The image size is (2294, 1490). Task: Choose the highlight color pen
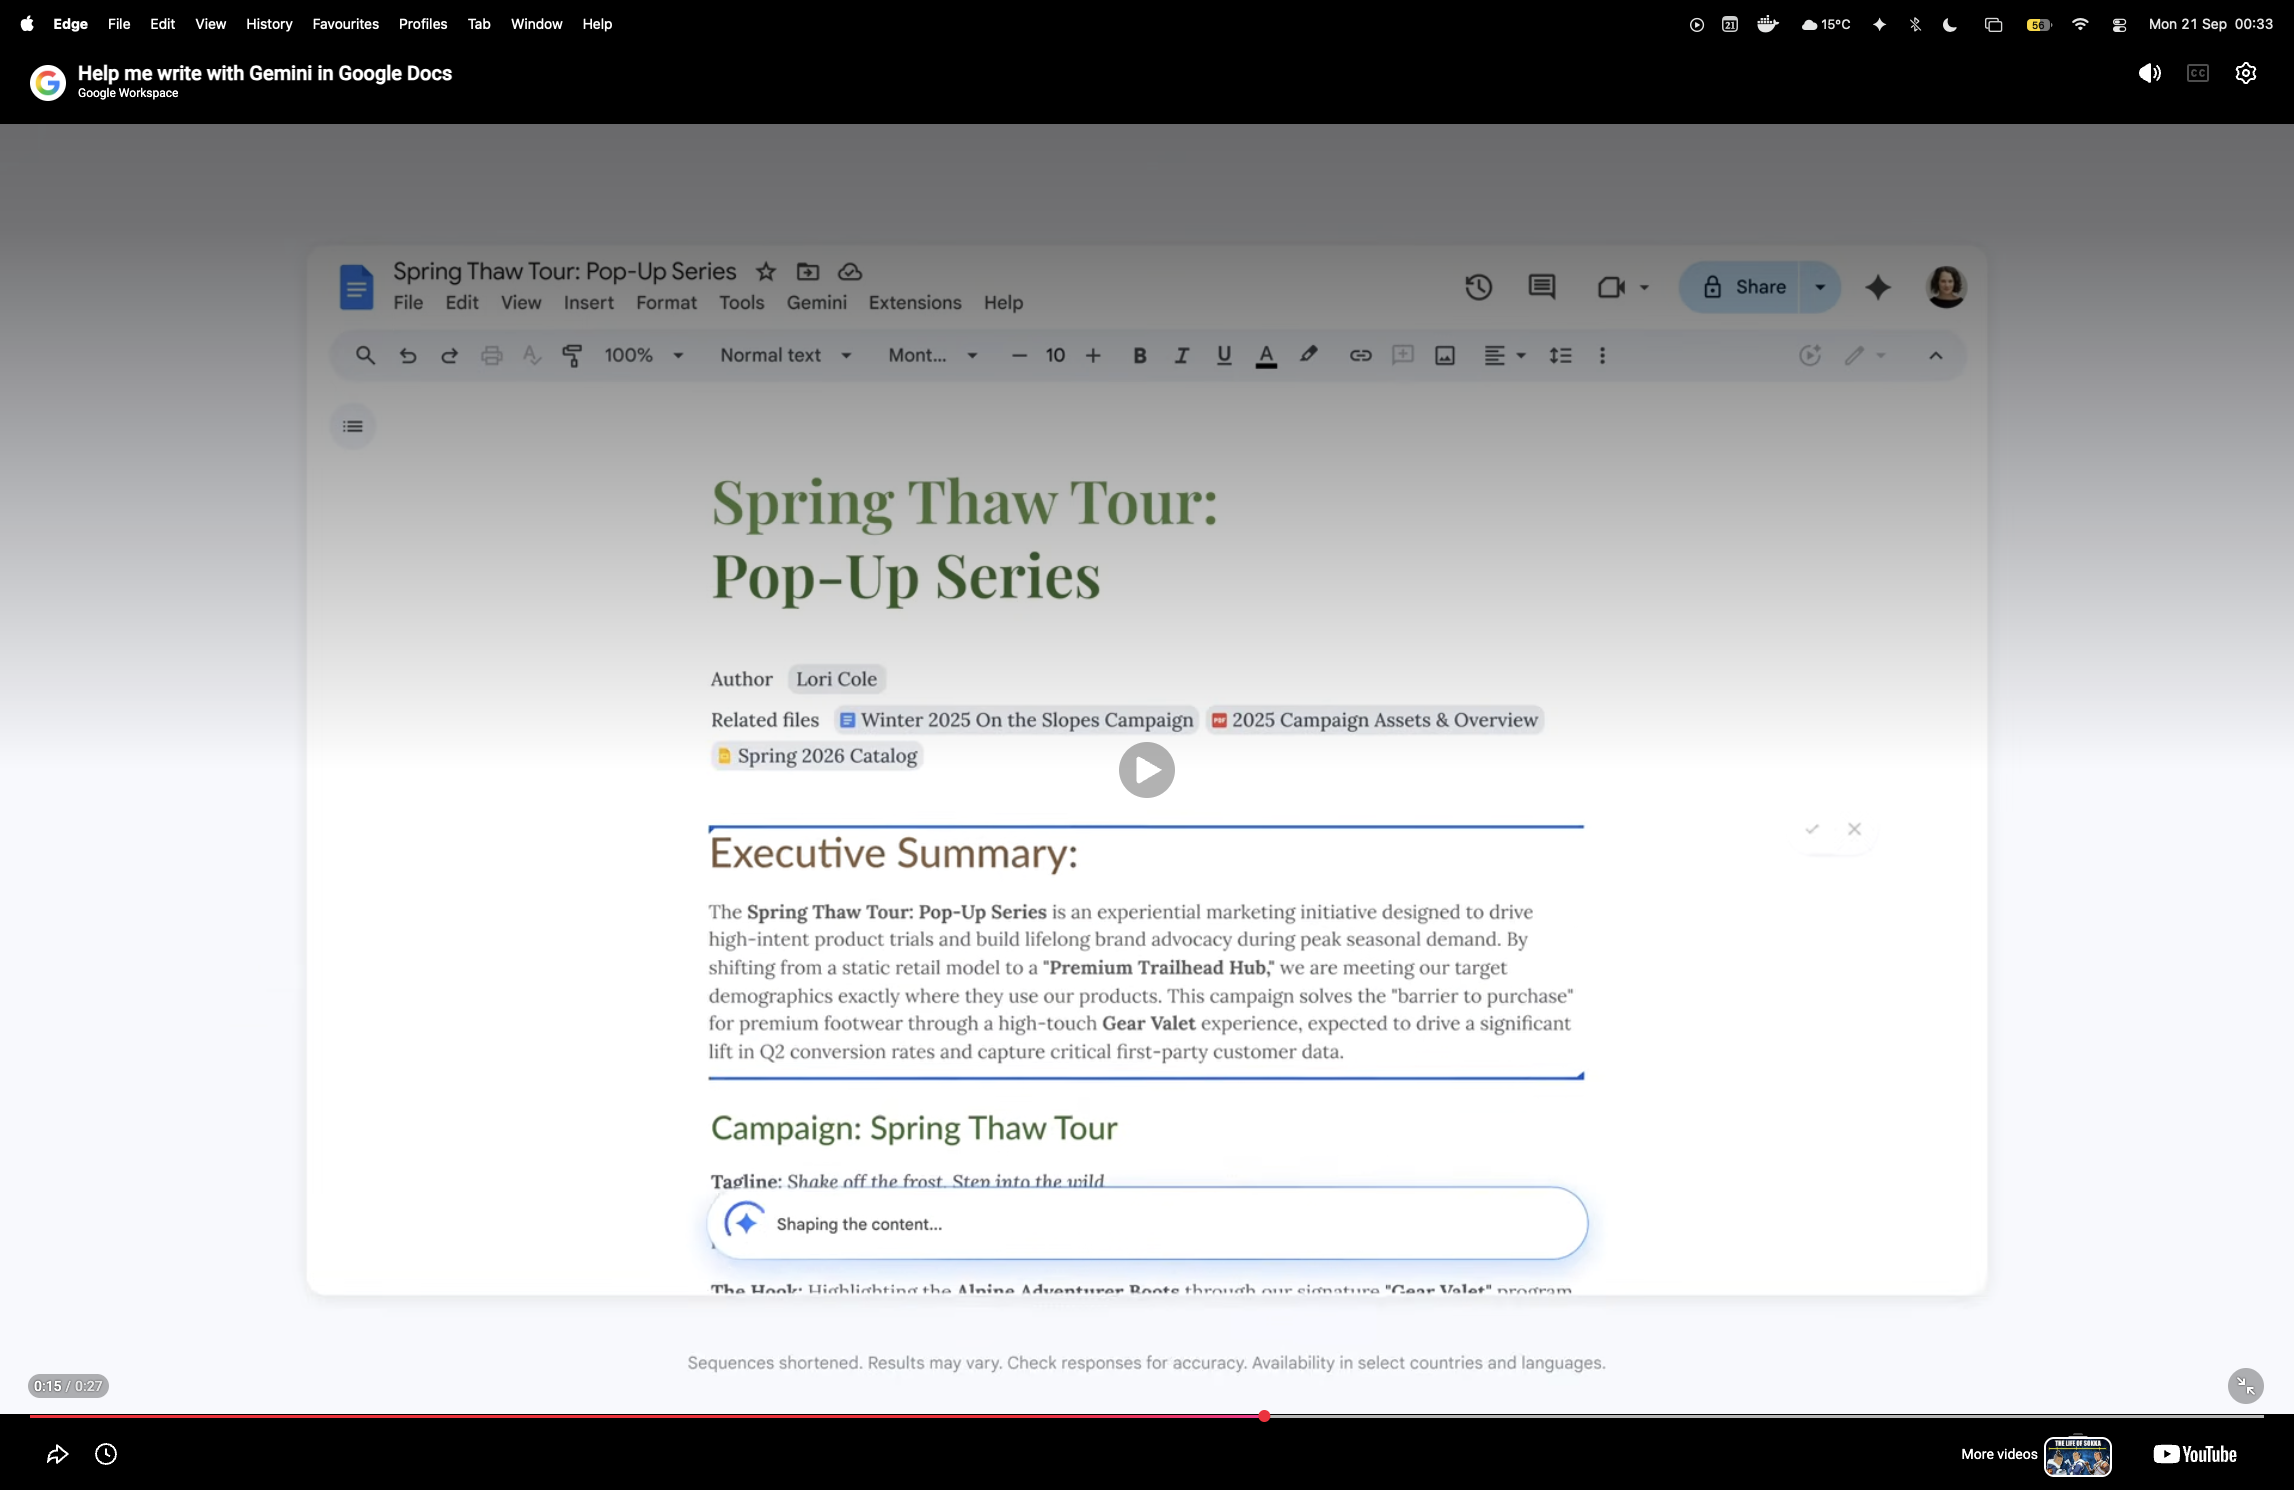[1308, 355]
